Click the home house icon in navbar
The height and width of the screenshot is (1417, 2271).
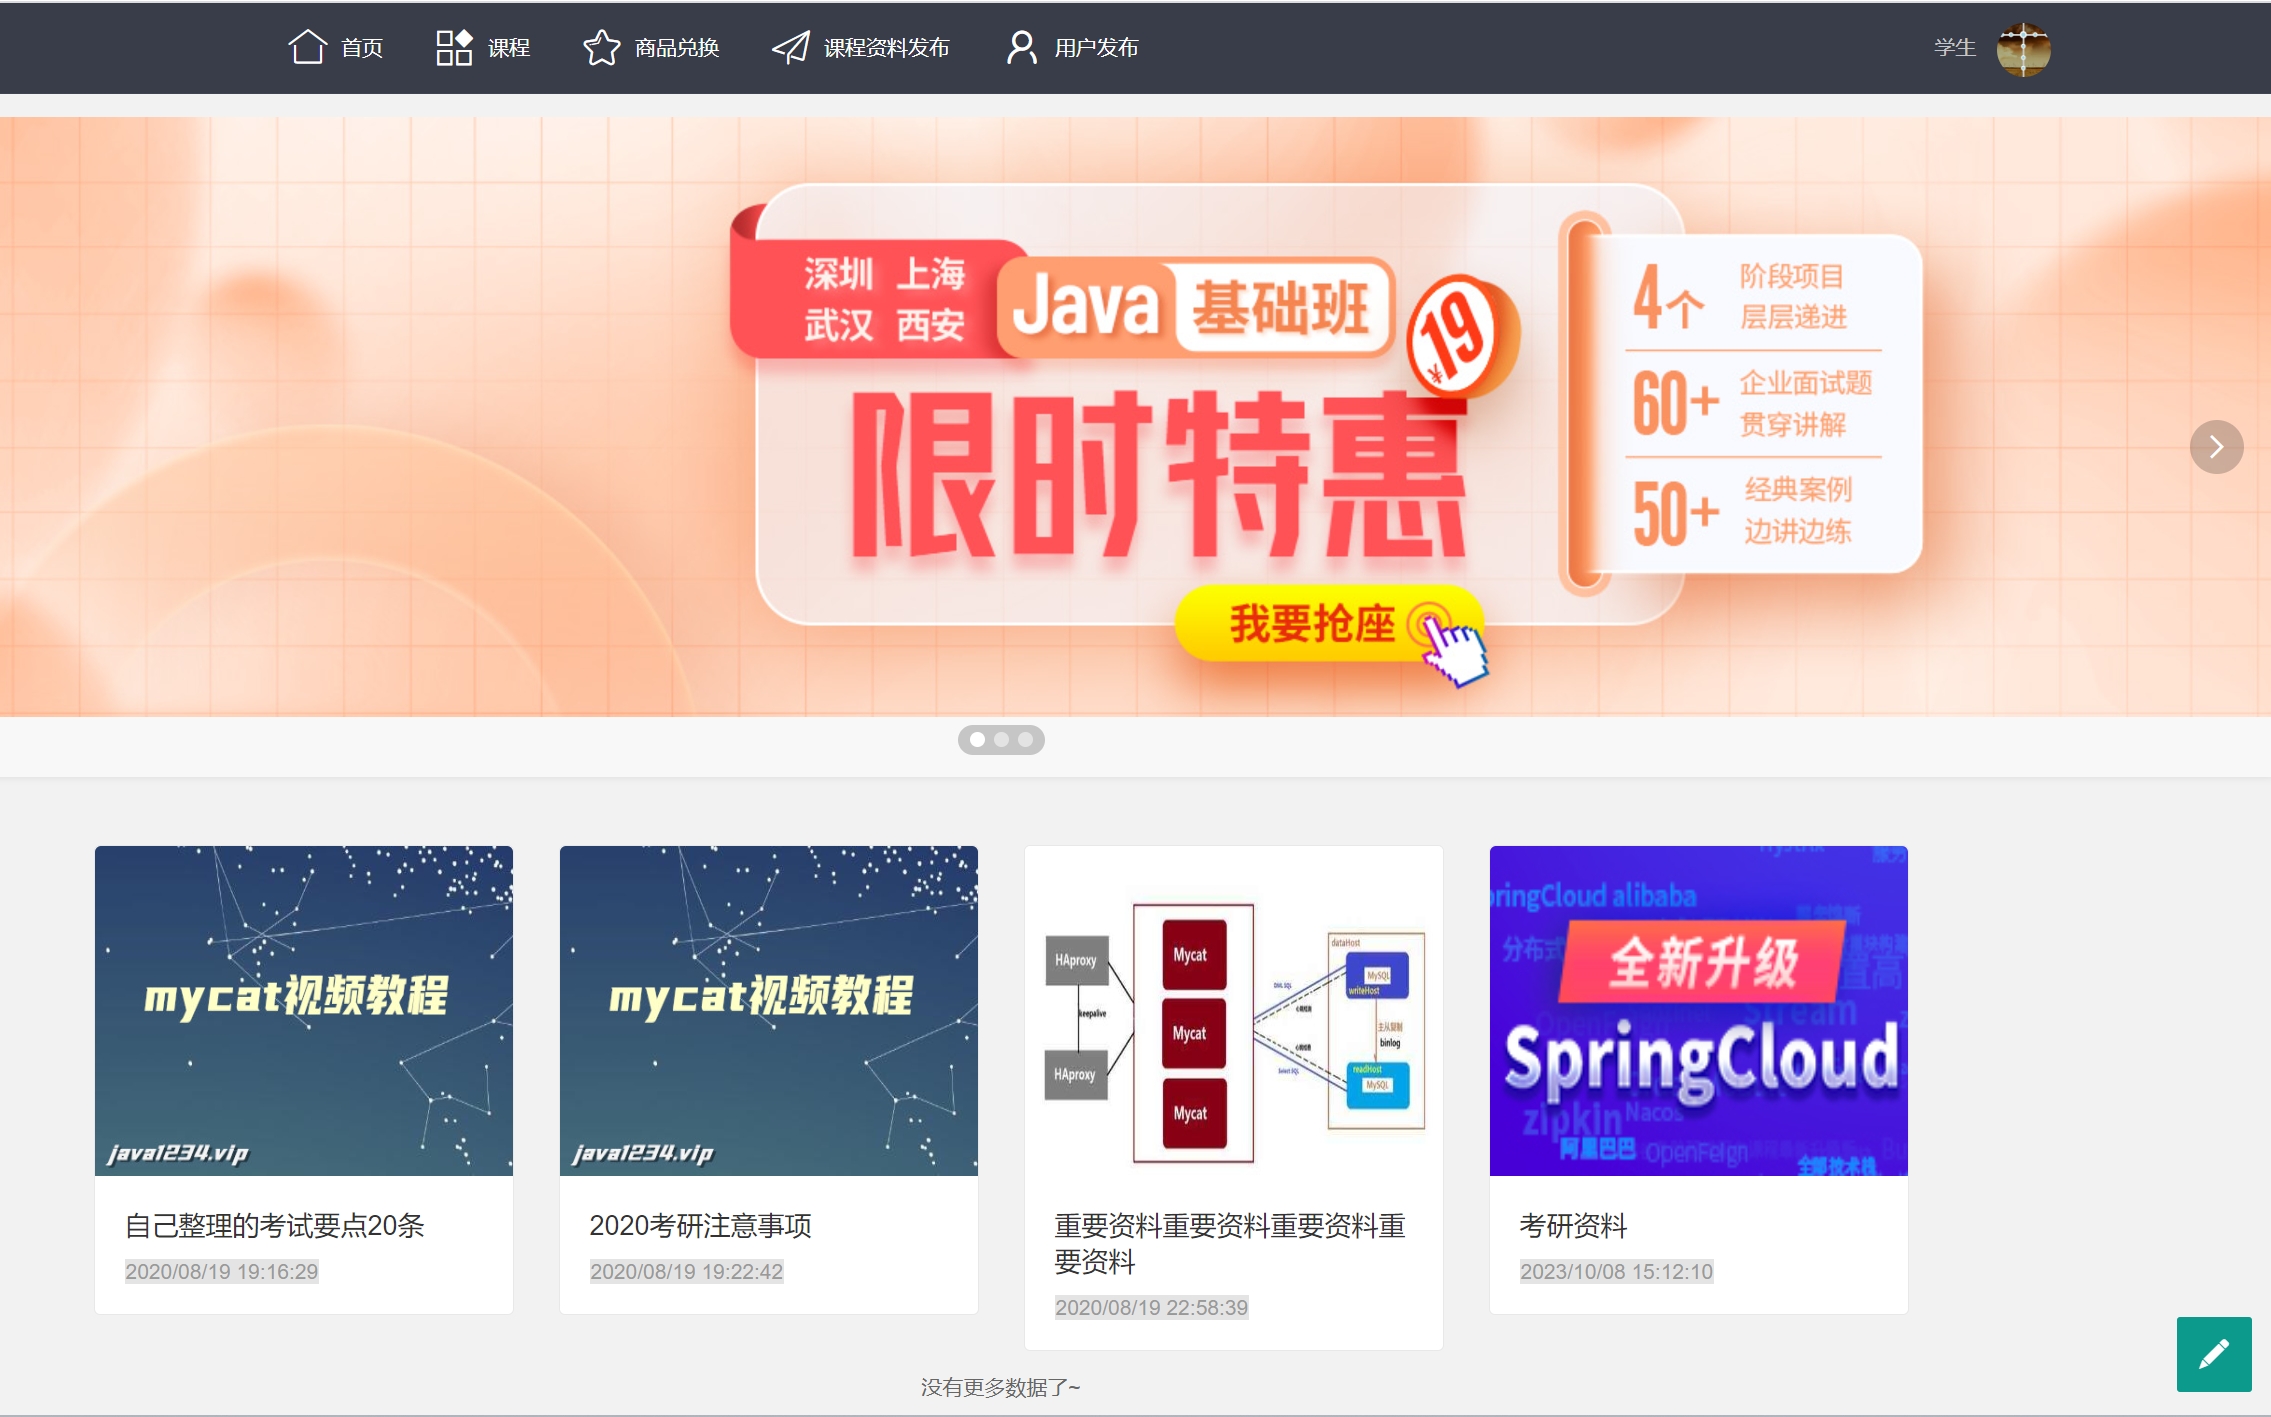pos(307,47)
